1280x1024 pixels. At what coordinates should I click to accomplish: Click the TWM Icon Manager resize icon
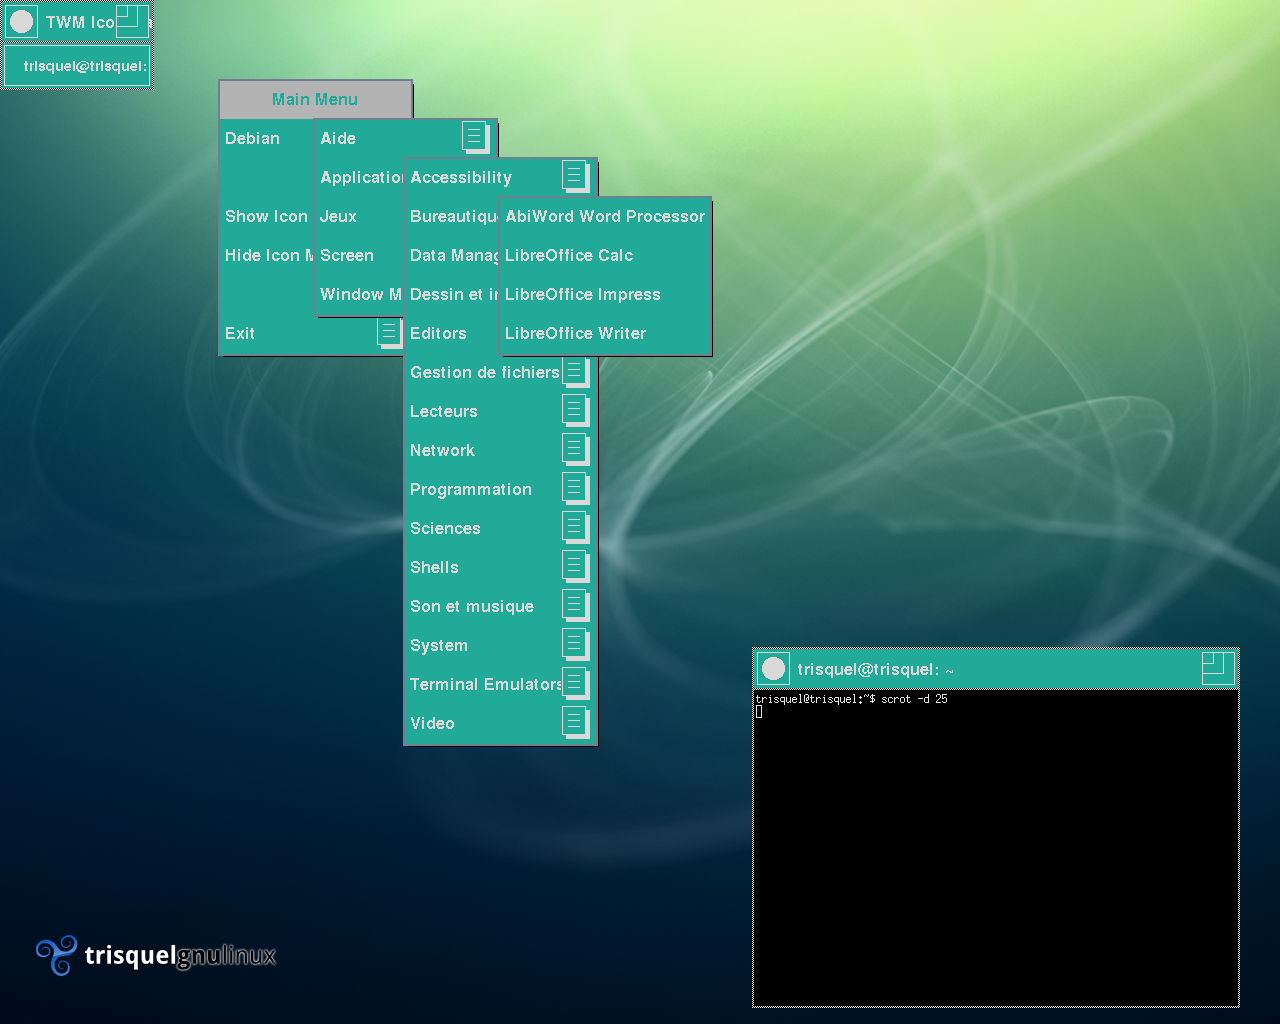pyautogui.click(x=131, y=21)
